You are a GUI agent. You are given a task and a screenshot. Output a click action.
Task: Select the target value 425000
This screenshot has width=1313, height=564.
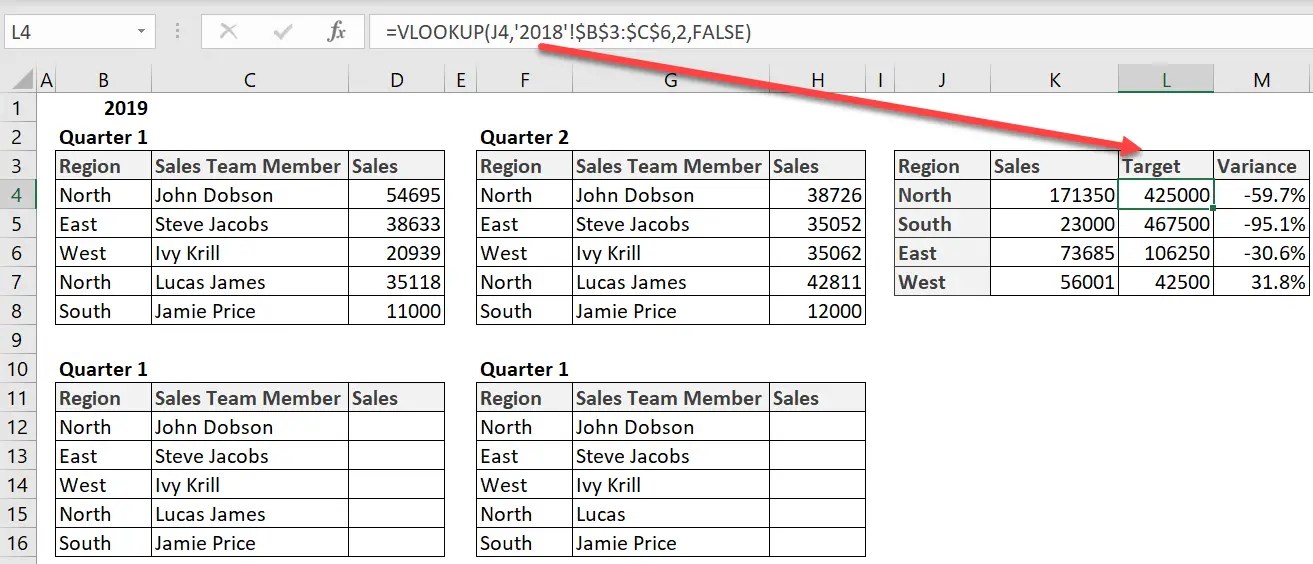(1166, 195)
